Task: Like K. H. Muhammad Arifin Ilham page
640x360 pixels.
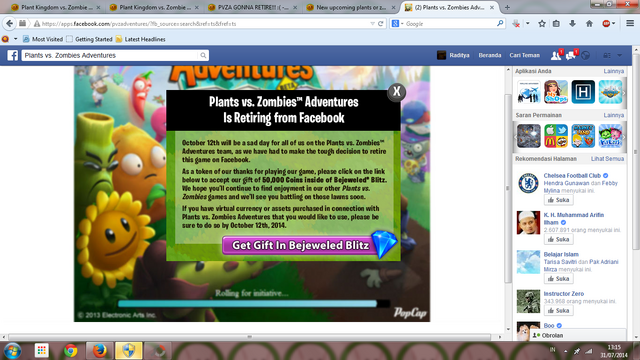Action: (558, 239)
